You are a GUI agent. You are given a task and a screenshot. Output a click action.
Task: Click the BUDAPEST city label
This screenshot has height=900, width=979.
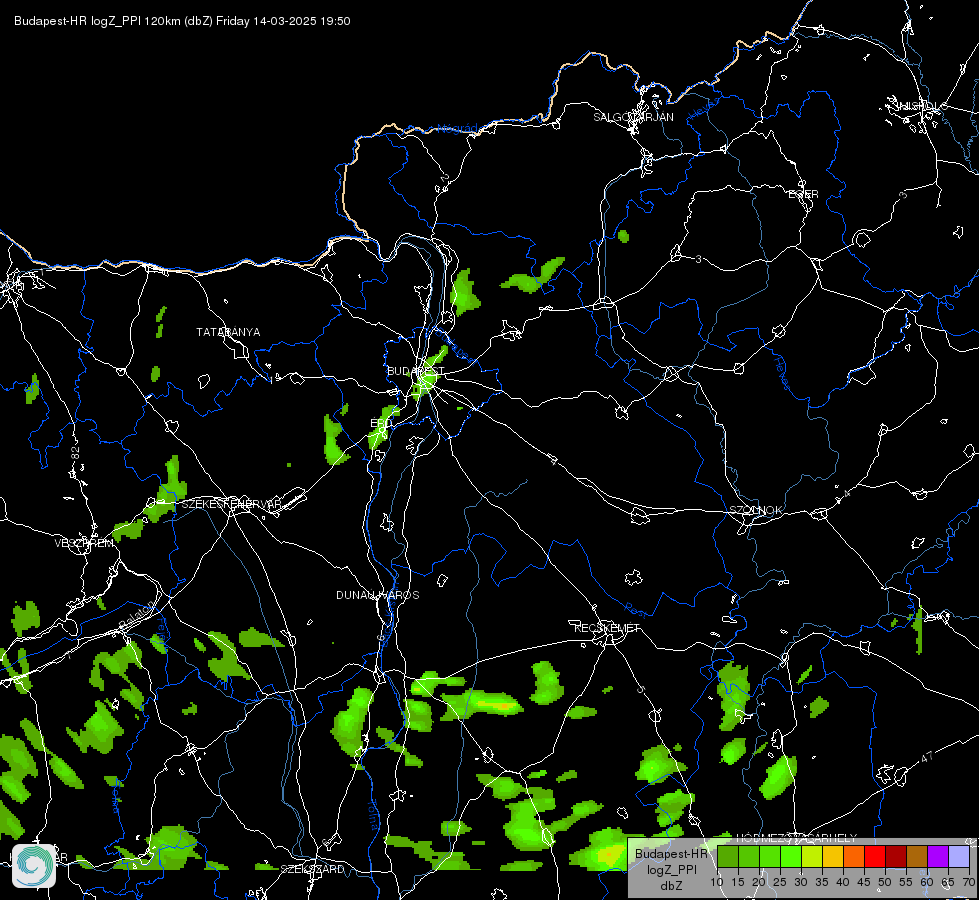point(415,371)
